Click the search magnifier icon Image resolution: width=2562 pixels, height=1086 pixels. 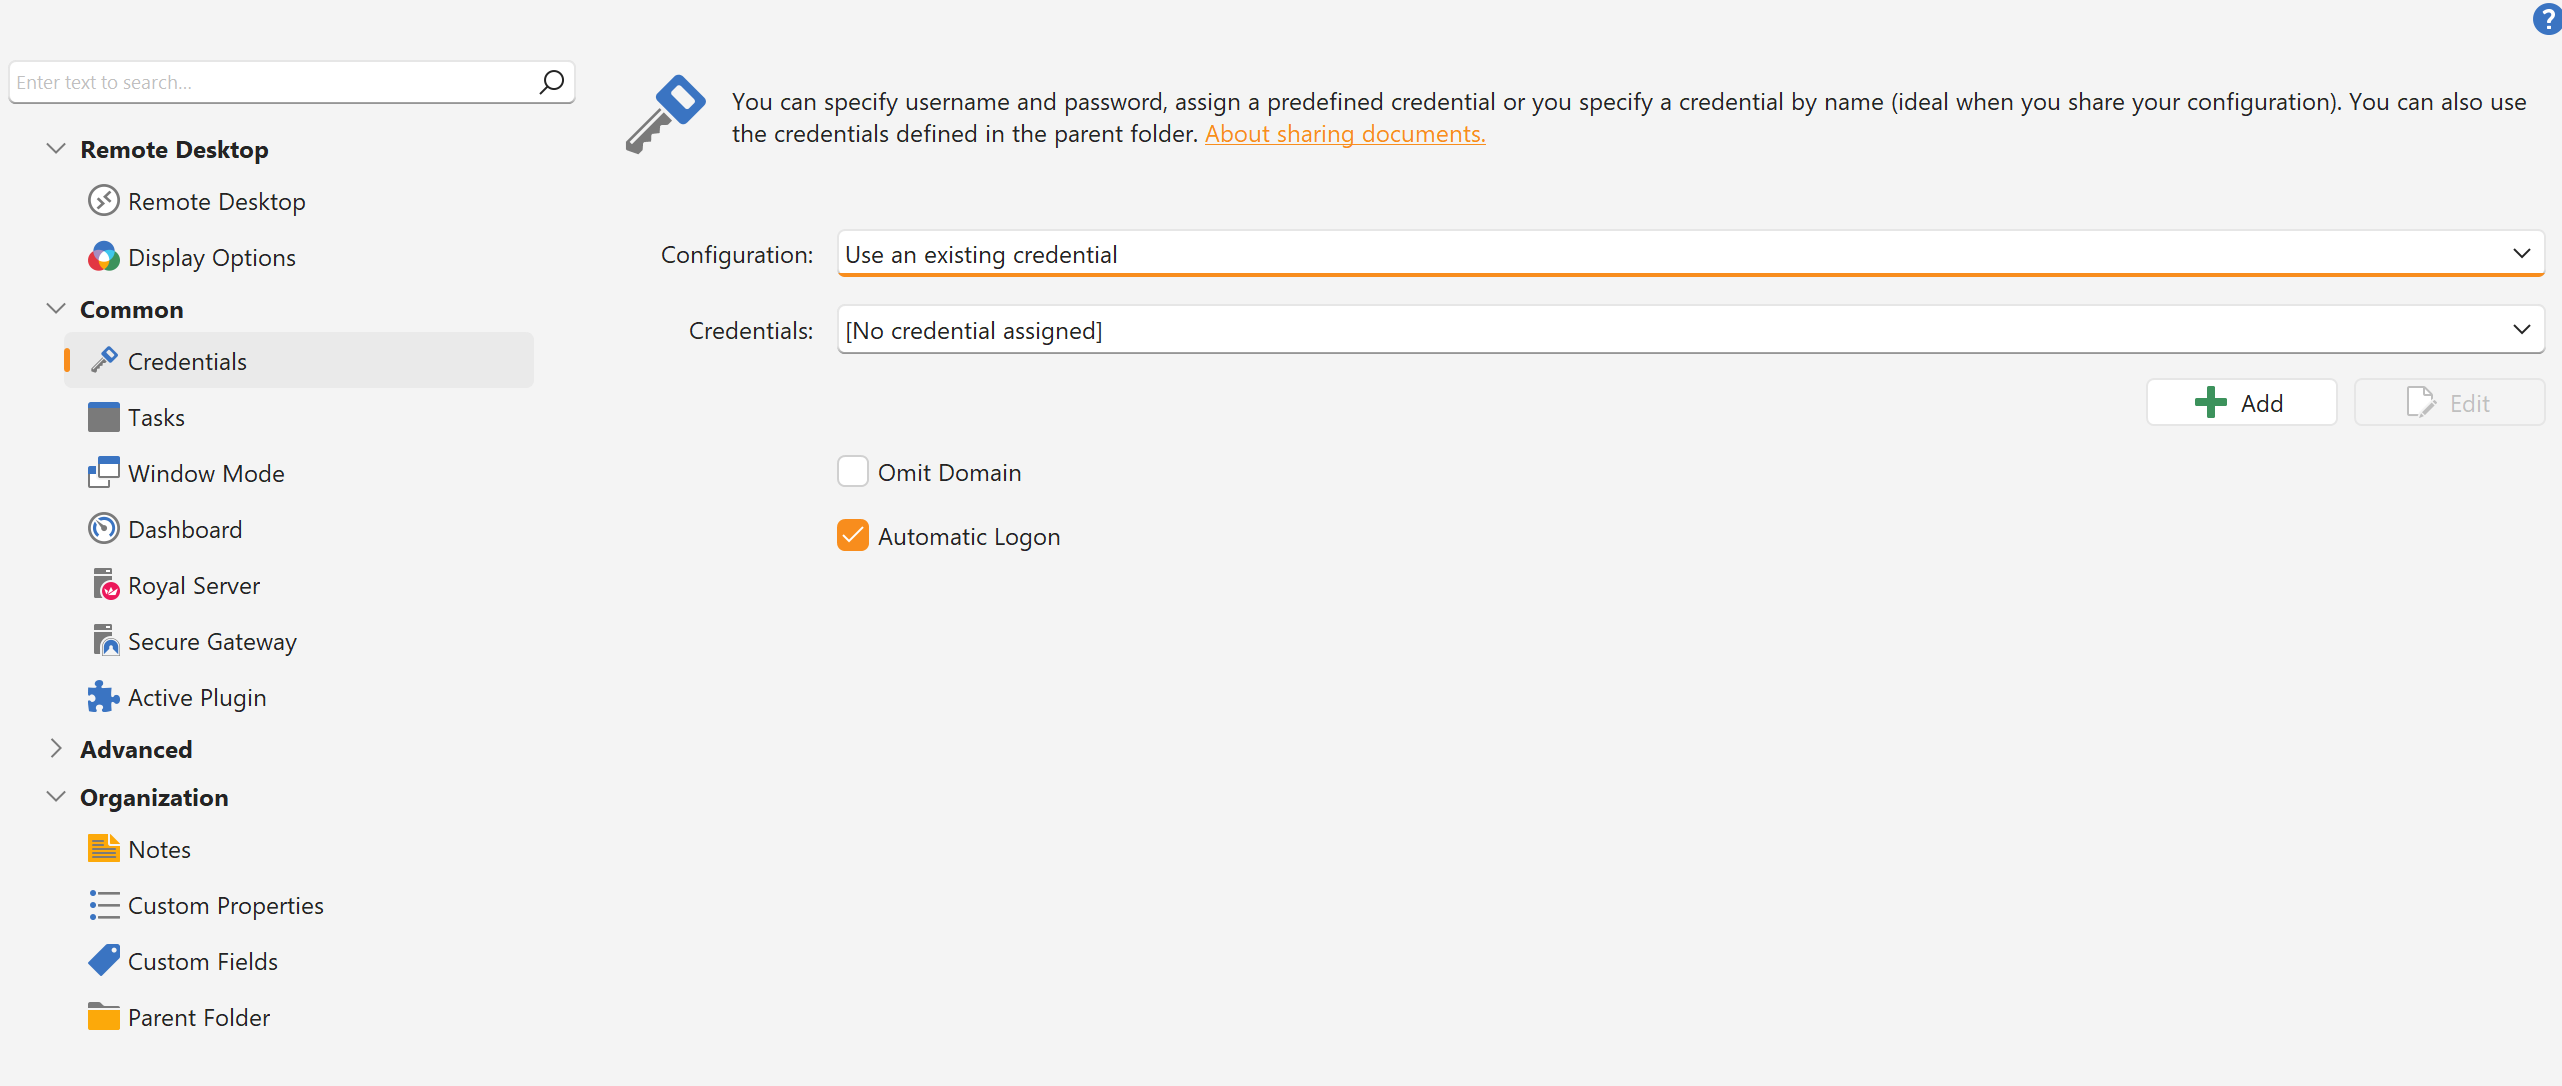pos(552,82)
